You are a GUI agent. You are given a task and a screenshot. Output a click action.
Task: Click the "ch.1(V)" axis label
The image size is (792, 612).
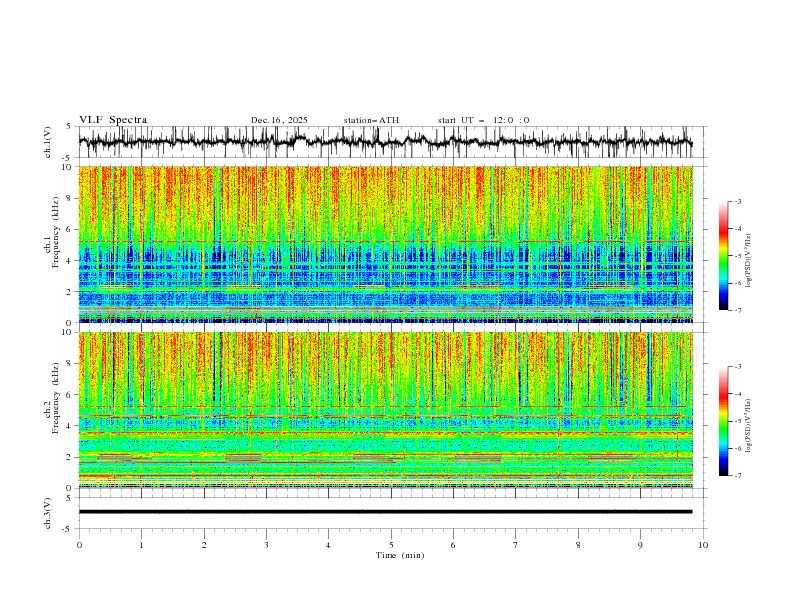coord(48,142)
